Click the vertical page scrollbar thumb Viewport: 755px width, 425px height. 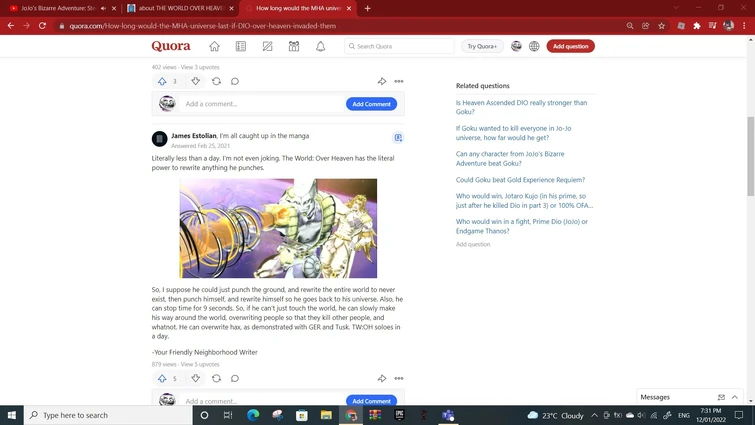[750, 156]
